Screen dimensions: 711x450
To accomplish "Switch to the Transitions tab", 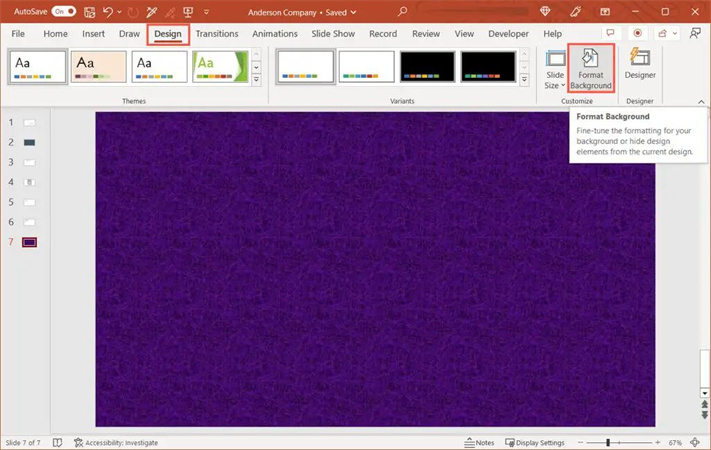I will 217,33.
